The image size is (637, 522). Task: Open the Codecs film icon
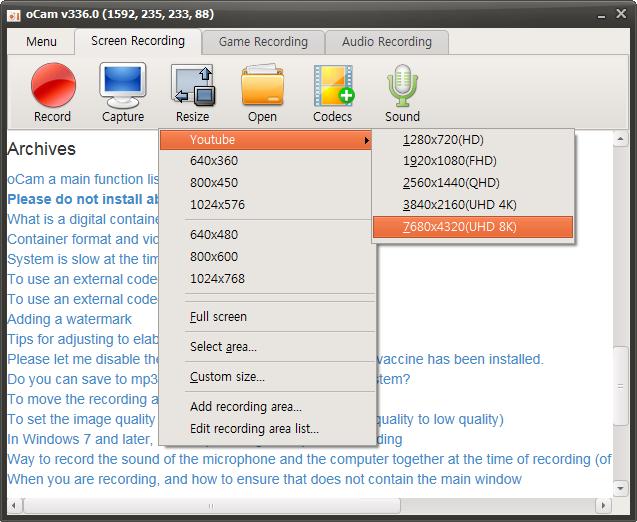click(332, 85)
